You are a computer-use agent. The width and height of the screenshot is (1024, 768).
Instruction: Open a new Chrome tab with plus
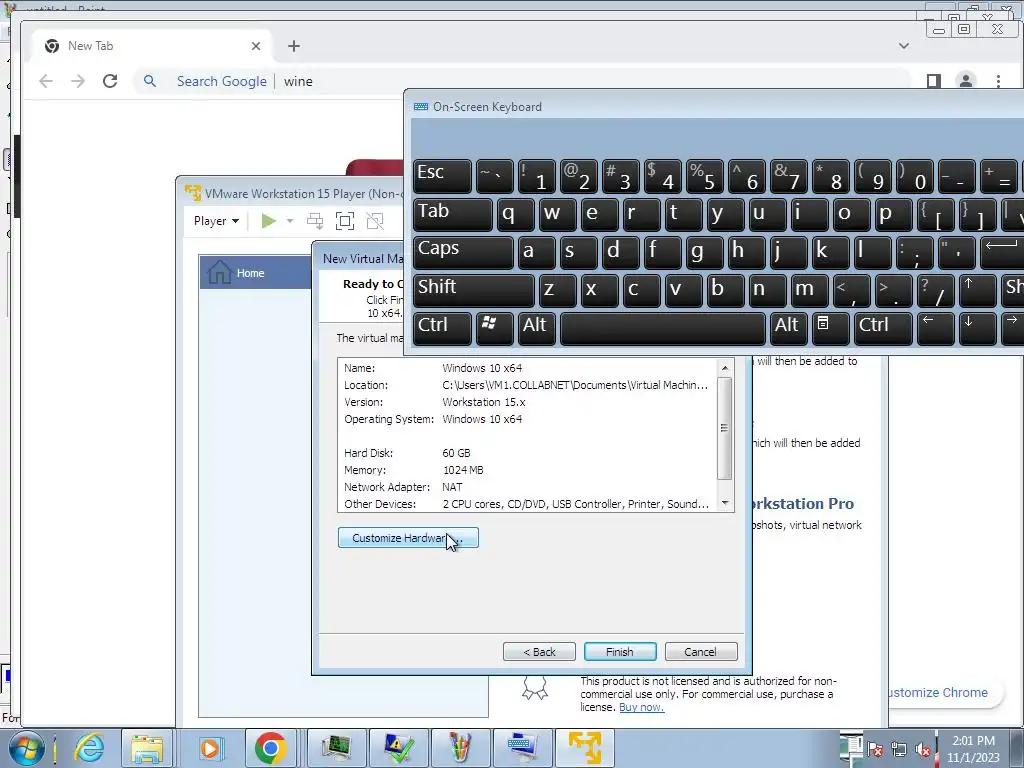pyautogui.click(x=294, y=46)
